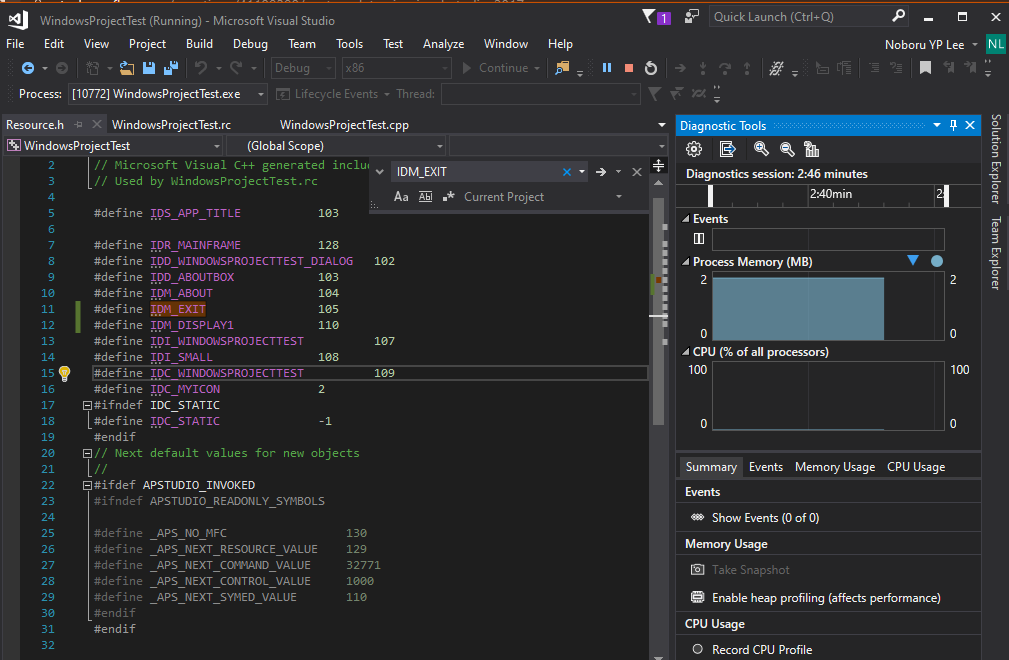Stop debugging with the red square
1009x660 pixels.
[629, 68]
